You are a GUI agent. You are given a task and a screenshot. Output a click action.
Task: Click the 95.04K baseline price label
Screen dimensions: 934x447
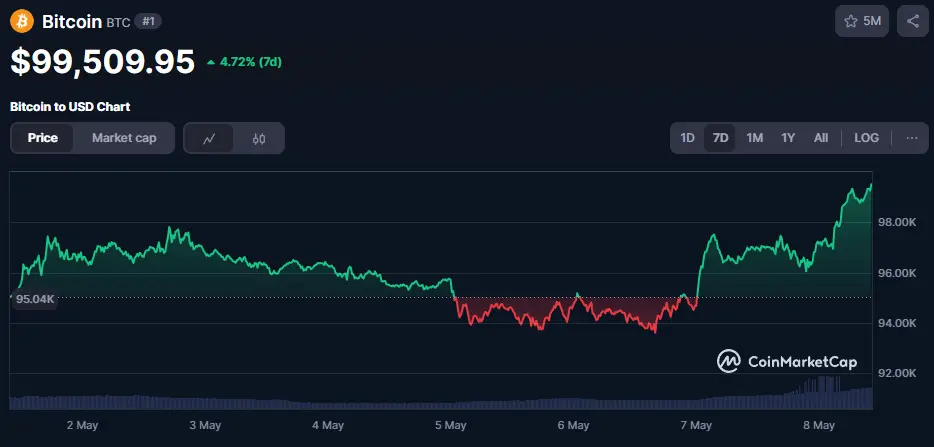(35, 299)
